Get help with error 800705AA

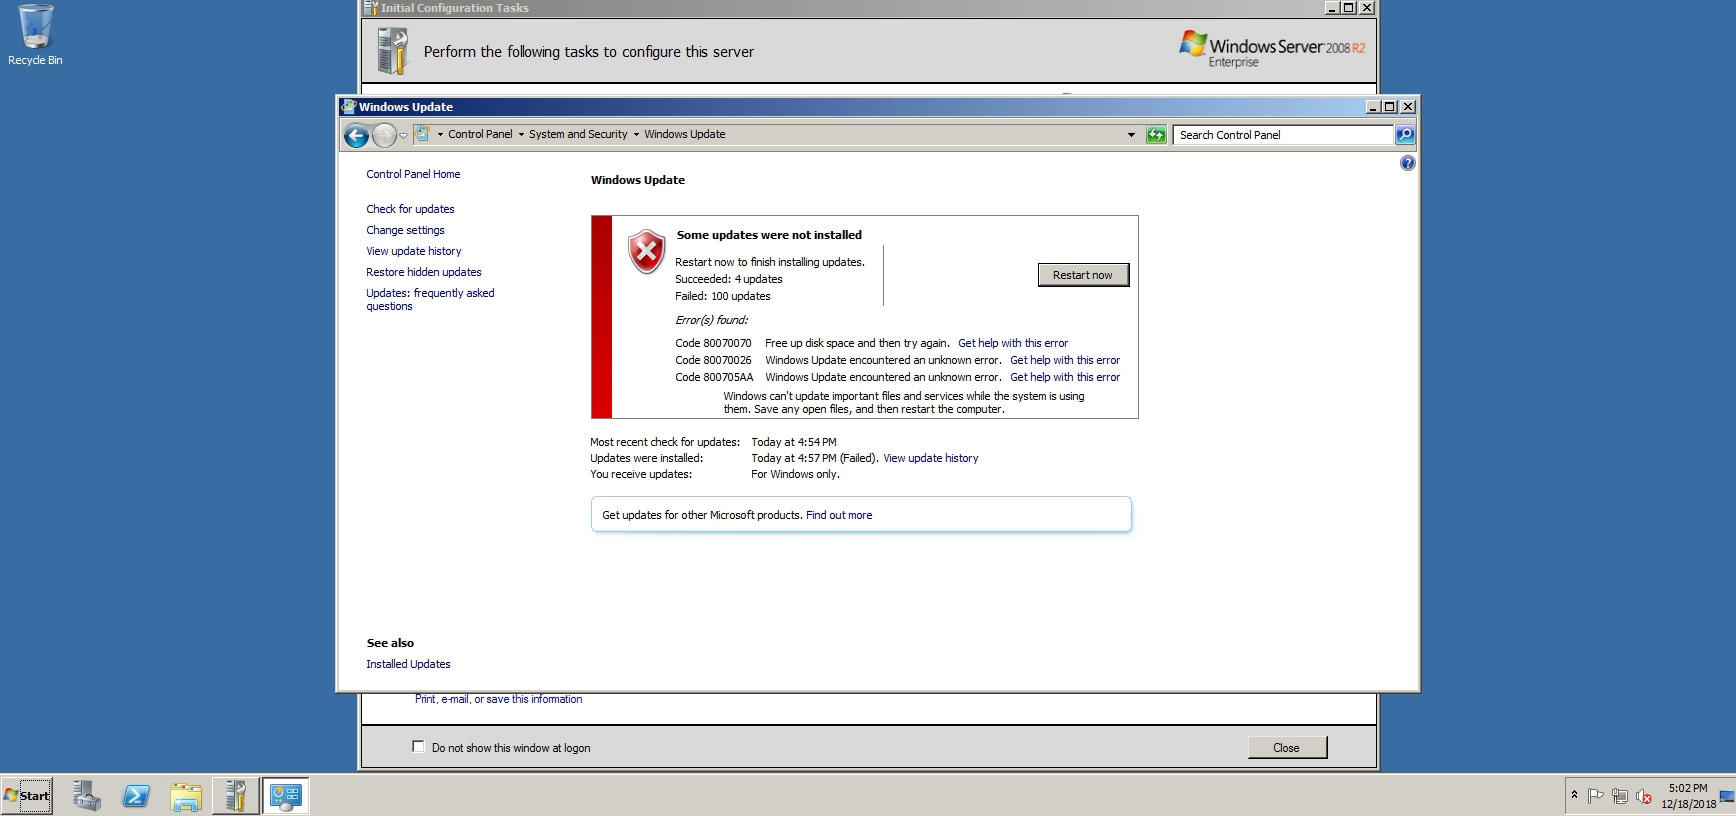click(1065, 377)
